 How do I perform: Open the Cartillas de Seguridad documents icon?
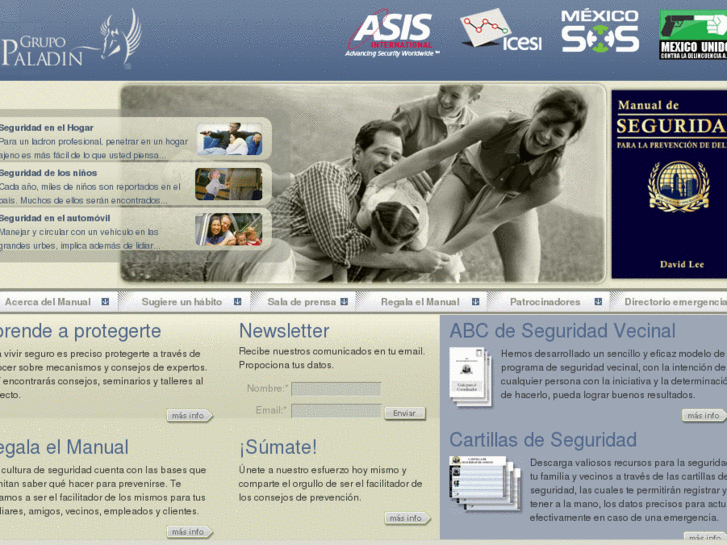(x=485, y=483)
